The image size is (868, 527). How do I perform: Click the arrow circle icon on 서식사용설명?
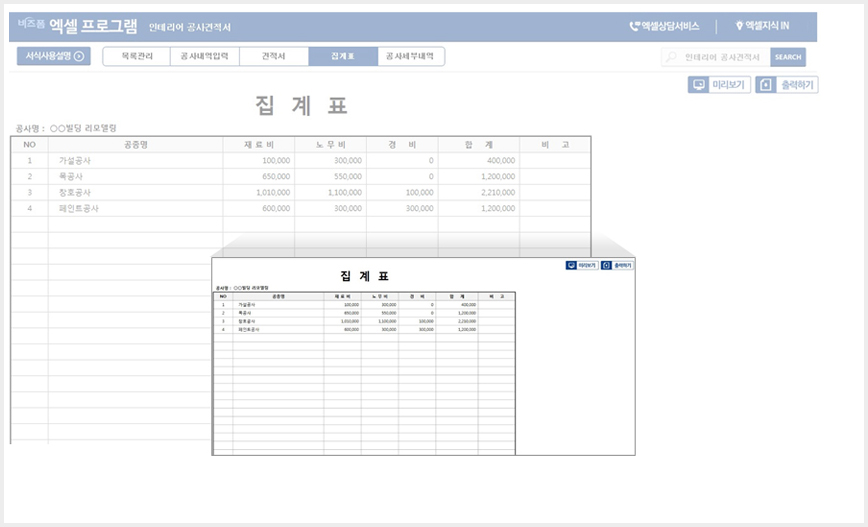click(x=79, y=56)
